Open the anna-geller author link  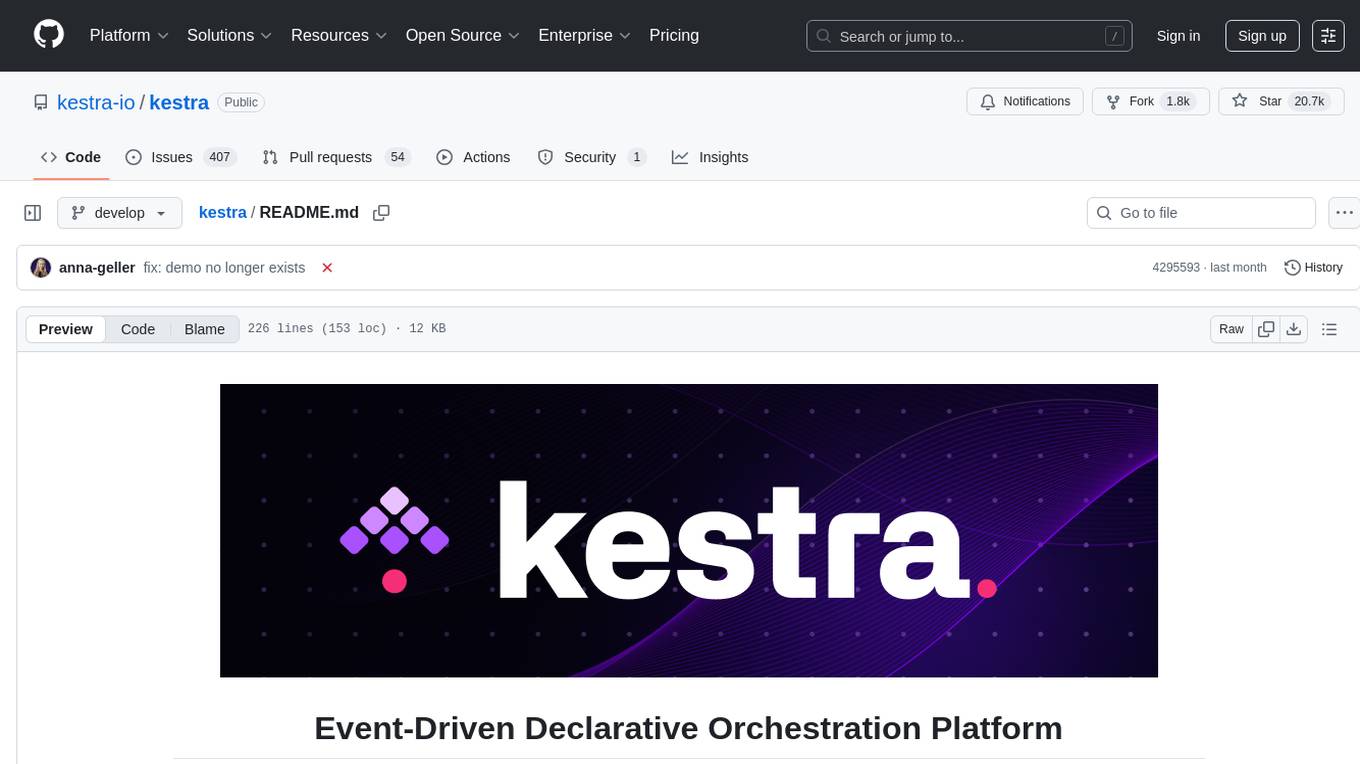[97, 268]
